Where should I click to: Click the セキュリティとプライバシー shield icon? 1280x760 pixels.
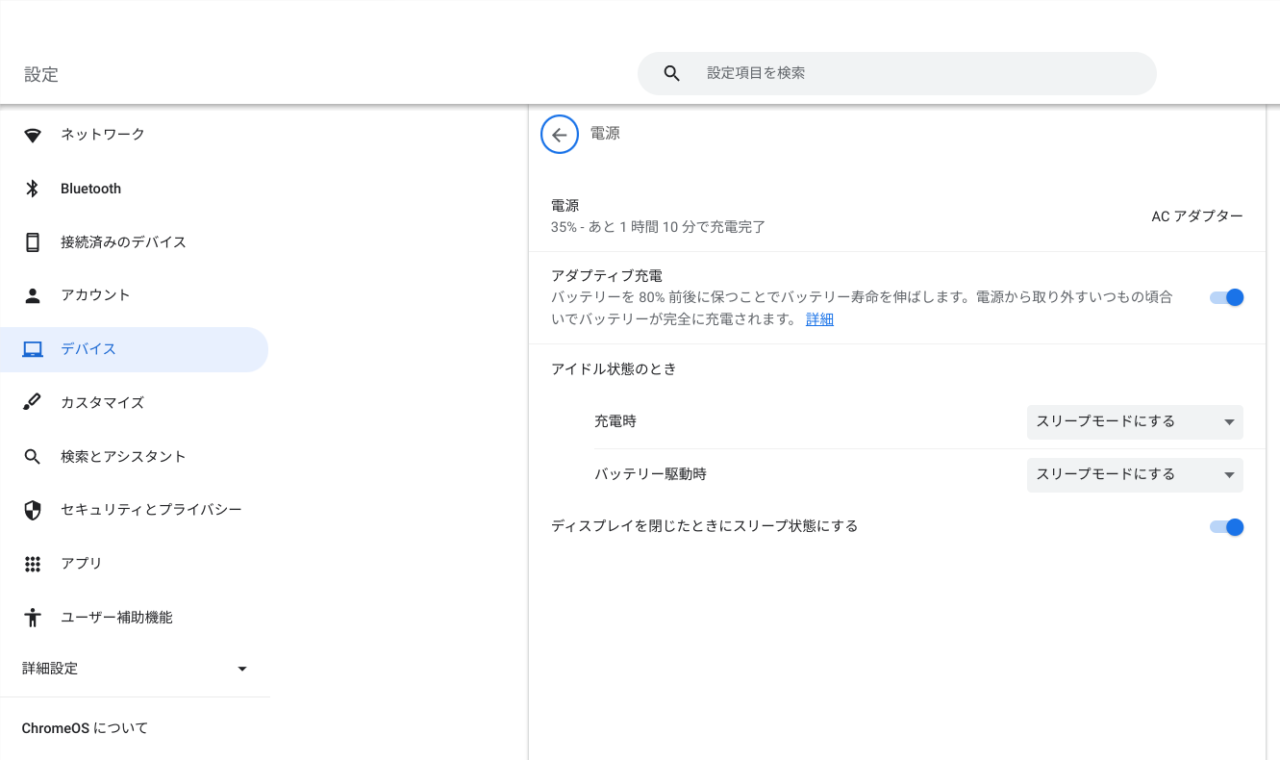32,509
